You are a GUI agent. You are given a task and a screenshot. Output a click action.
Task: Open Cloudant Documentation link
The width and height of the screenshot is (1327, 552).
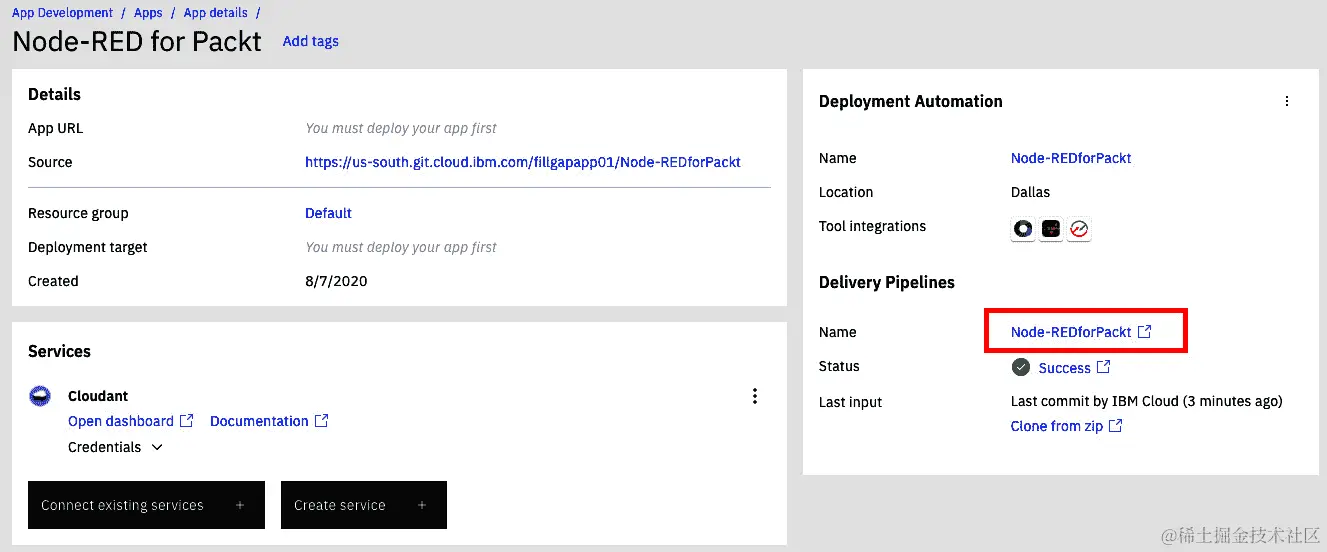coord(269,421)
